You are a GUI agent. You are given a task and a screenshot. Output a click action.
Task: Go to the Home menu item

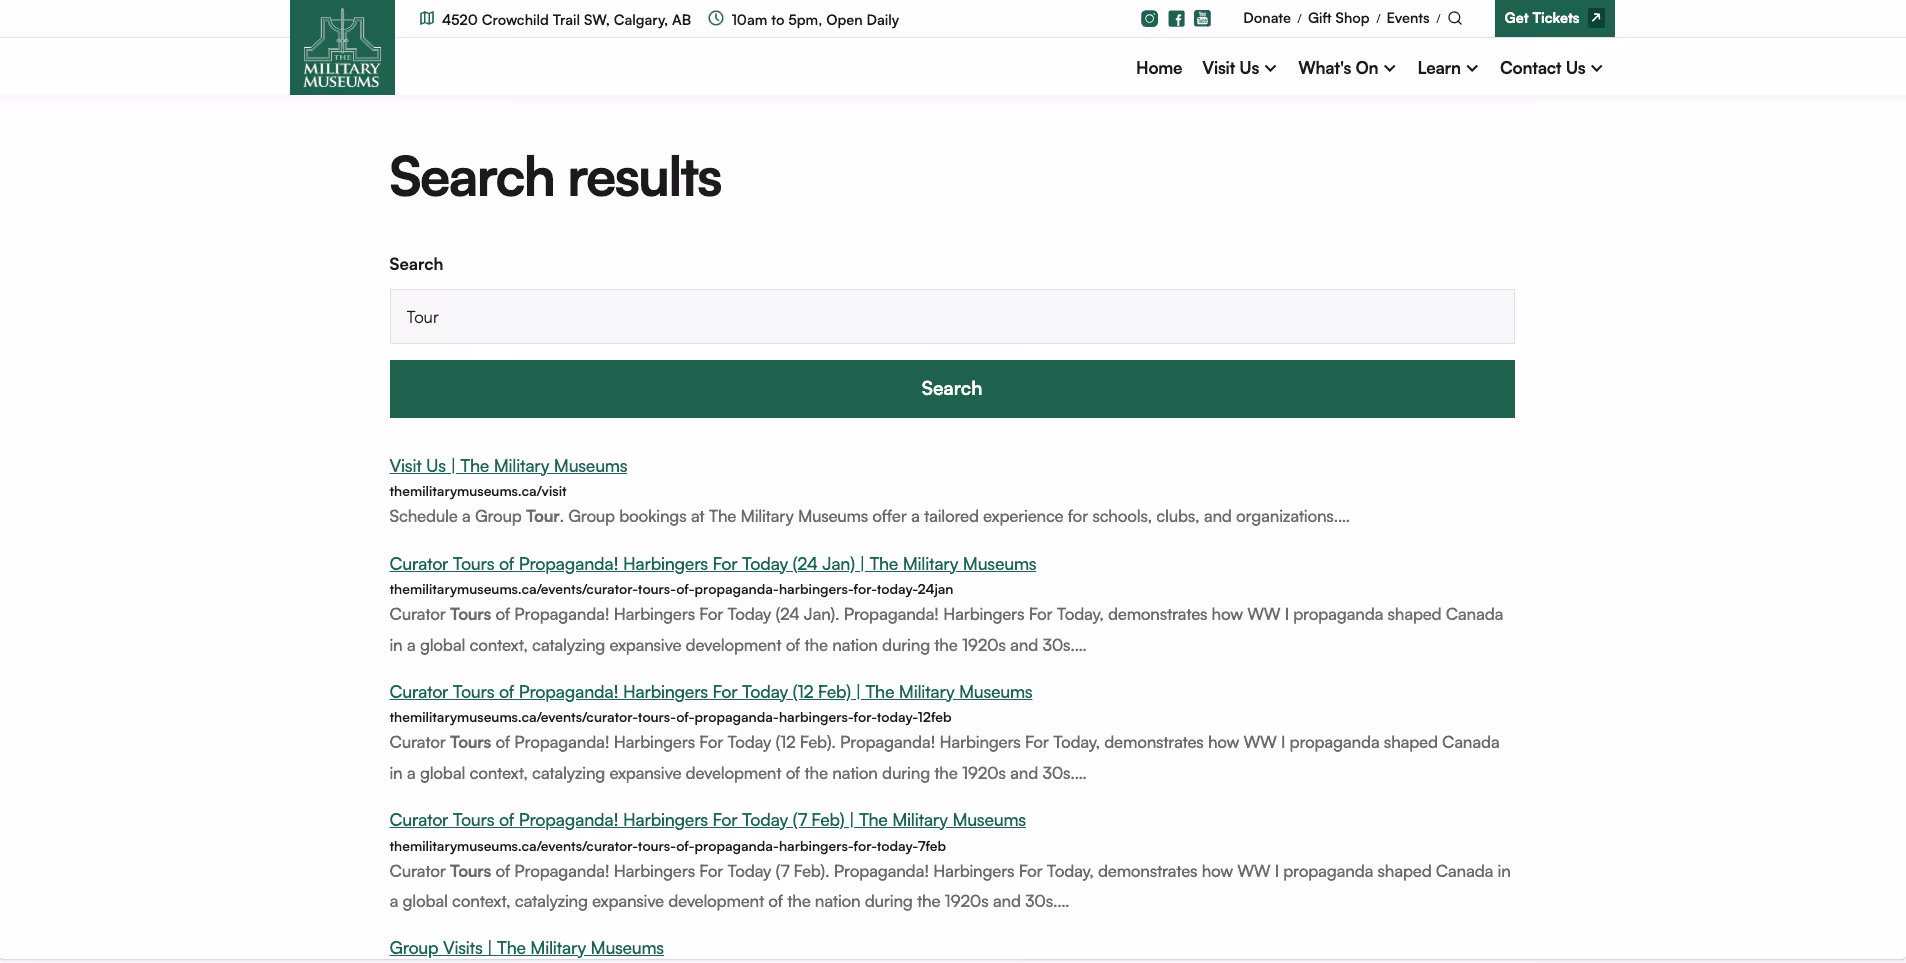point(1159,68)
